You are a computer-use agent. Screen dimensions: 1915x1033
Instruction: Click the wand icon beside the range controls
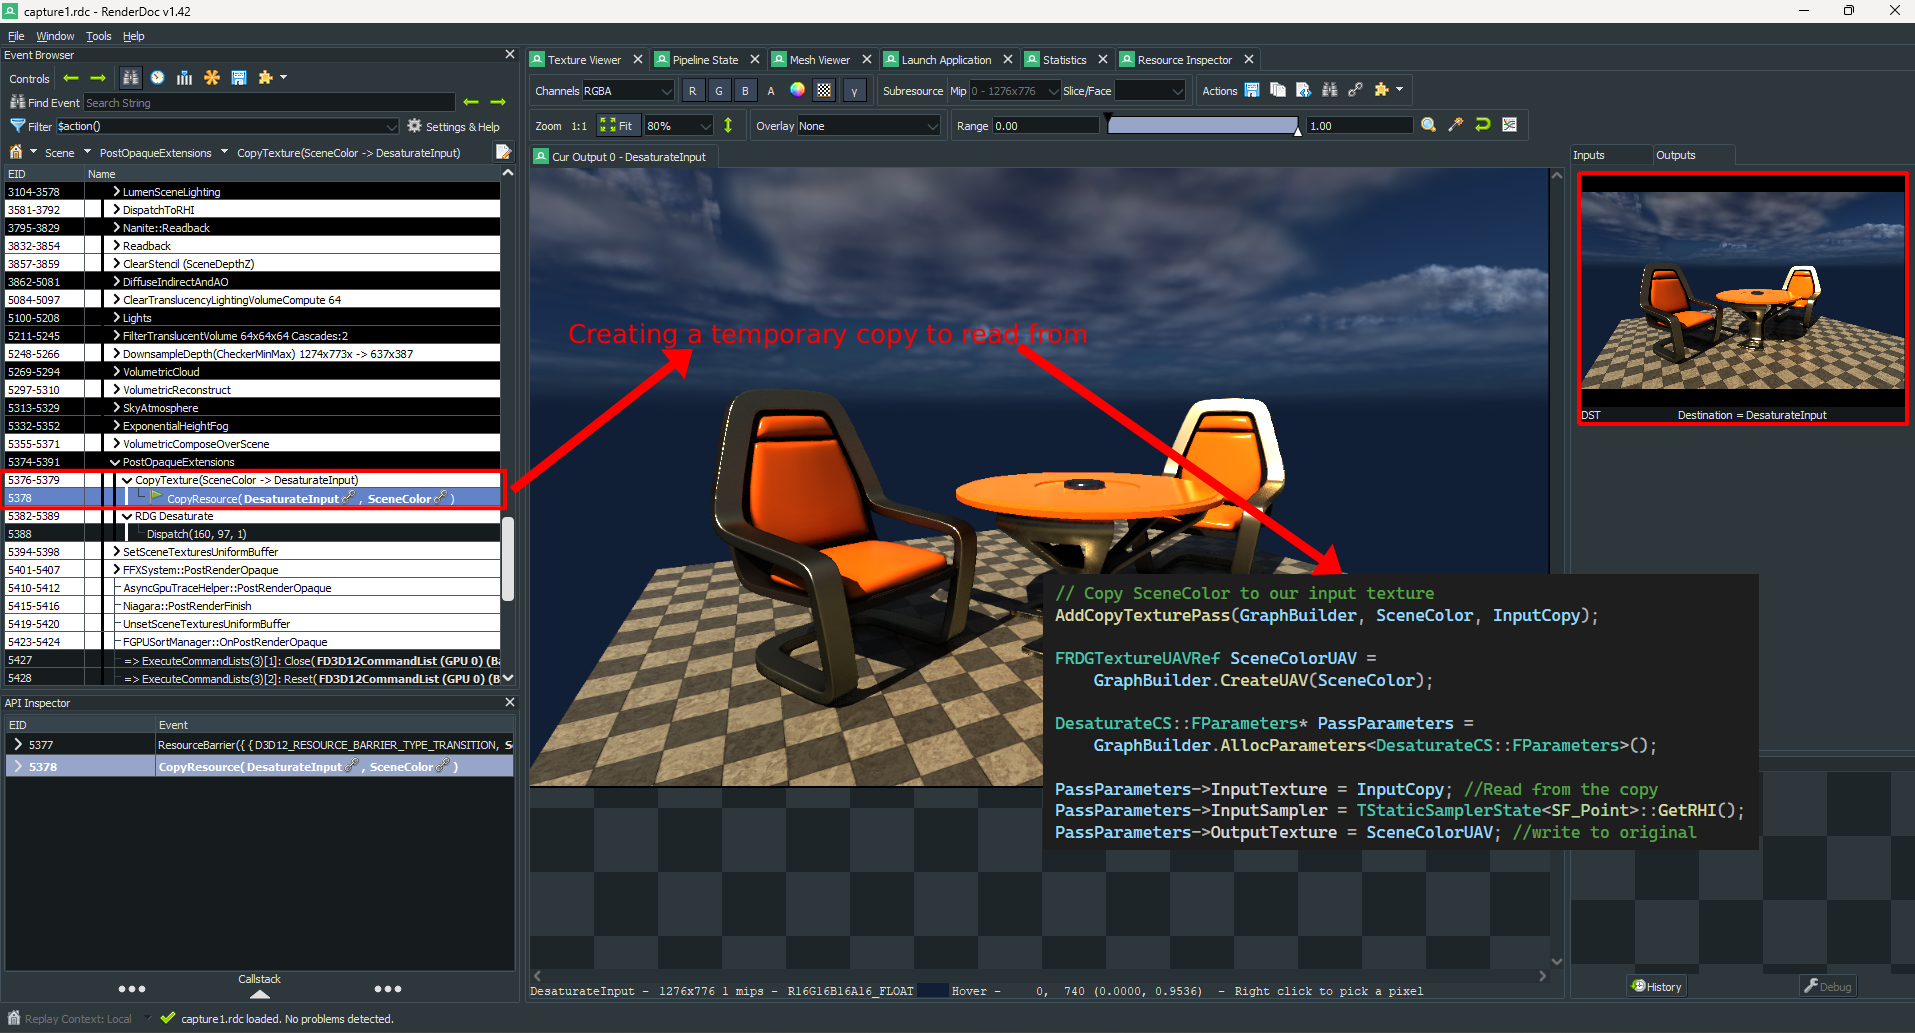(x=1456, y=125)
